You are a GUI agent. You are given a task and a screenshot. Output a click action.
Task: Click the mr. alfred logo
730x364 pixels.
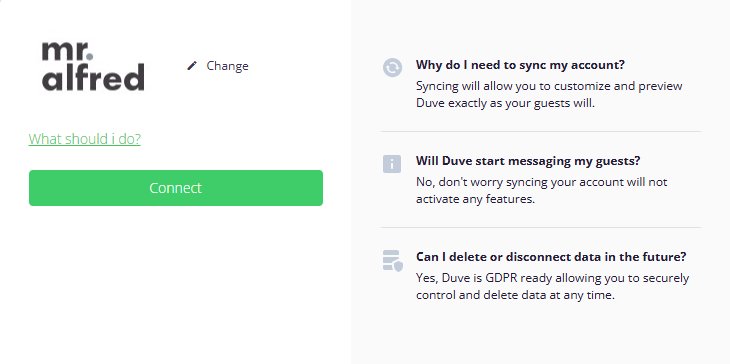coord(93,66)
